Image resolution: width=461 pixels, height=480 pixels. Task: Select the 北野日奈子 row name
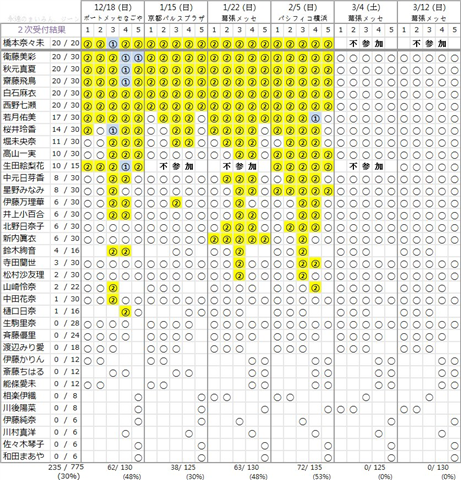[23, 226]
